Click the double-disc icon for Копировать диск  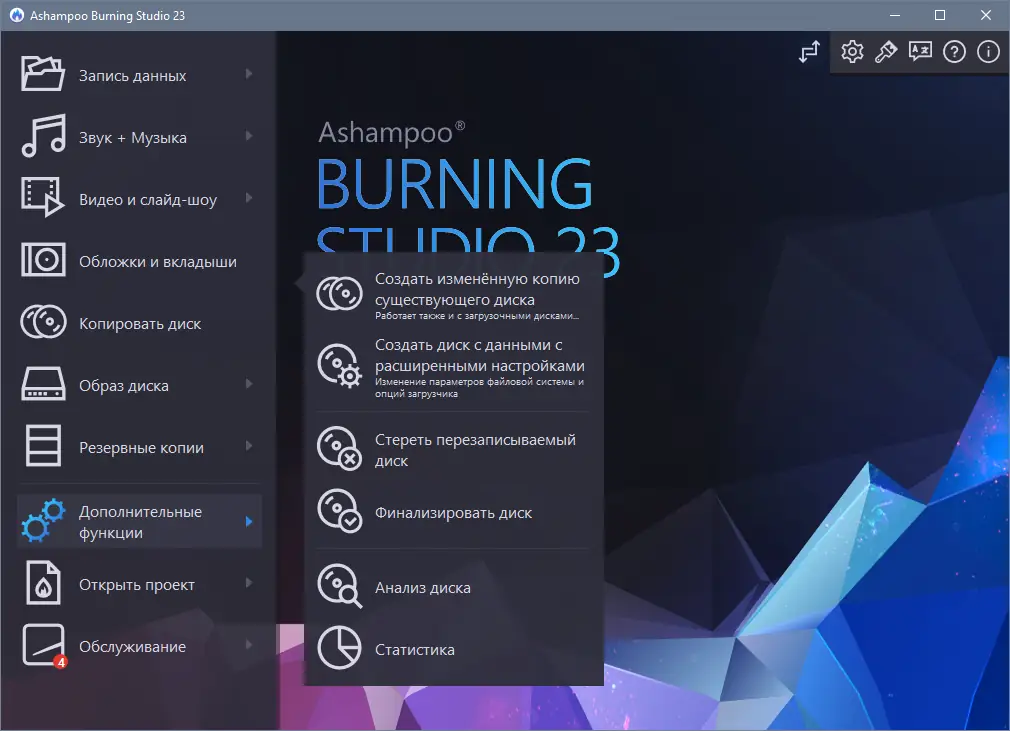coord(43,322)
